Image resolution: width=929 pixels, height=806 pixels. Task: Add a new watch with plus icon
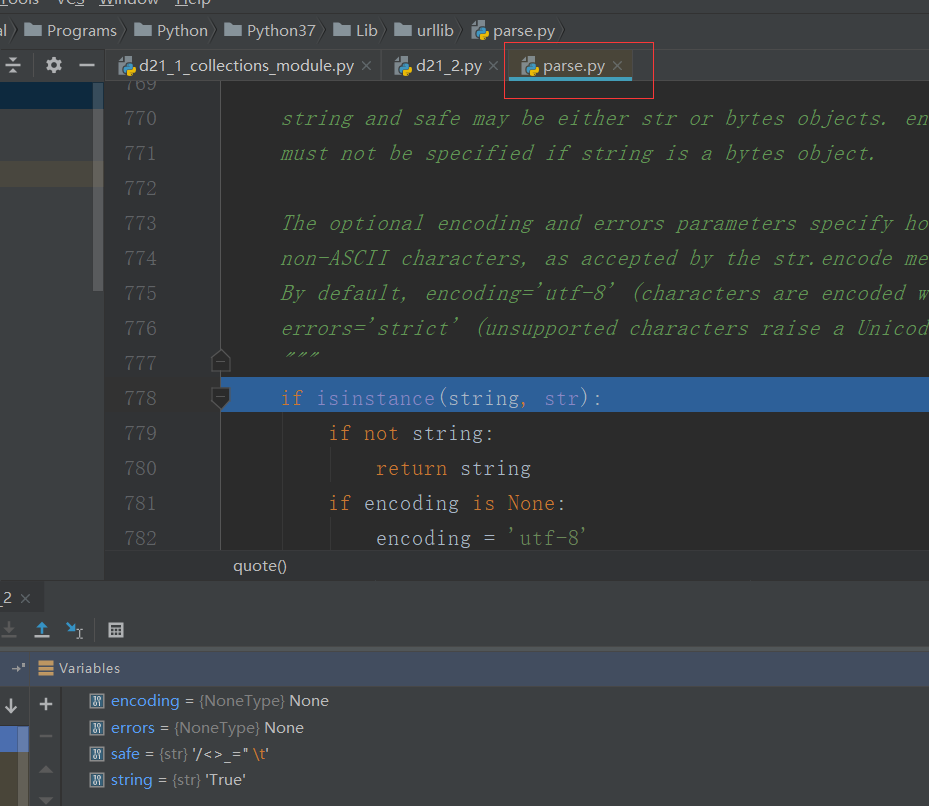click(46, 704)
